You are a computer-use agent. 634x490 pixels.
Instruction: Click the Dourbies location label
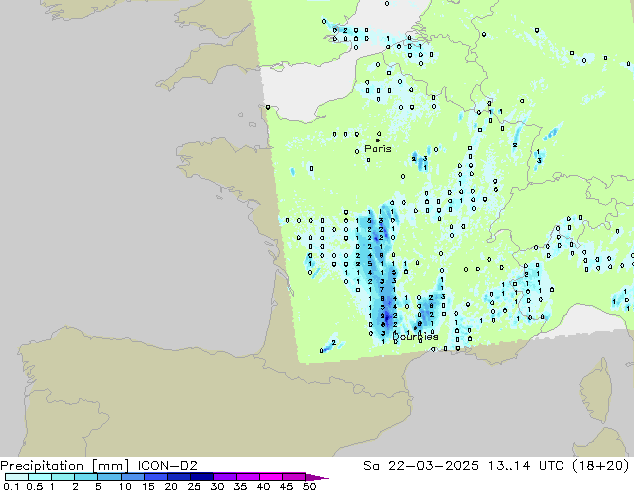(415, 336)
